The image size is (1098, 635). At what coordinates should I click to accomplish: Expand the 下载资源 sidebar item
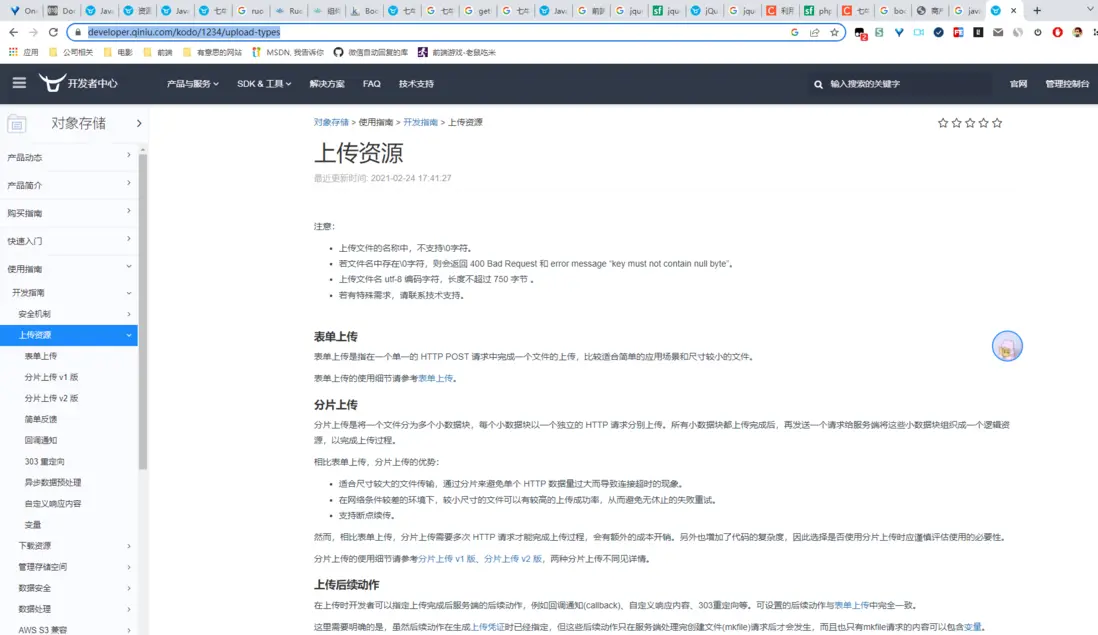click(69, 545)
